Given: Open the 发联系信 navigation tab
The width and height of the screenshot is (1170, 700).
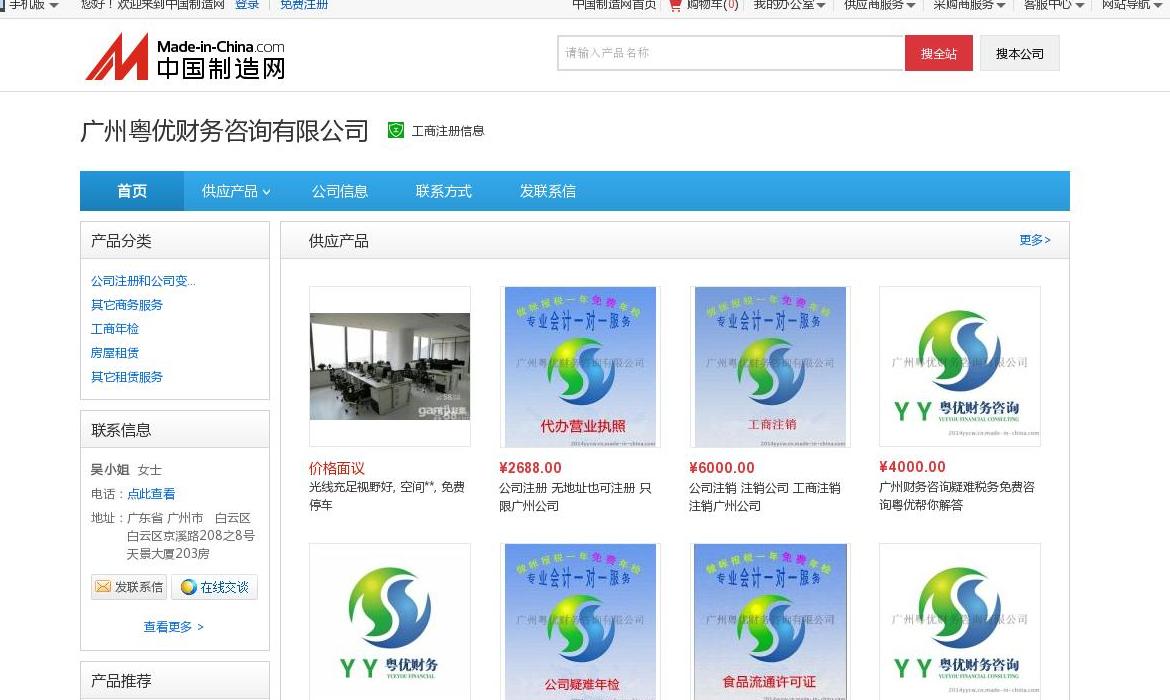Looking at the screenshot, I should pyautogui.click(x=548, y=191).
